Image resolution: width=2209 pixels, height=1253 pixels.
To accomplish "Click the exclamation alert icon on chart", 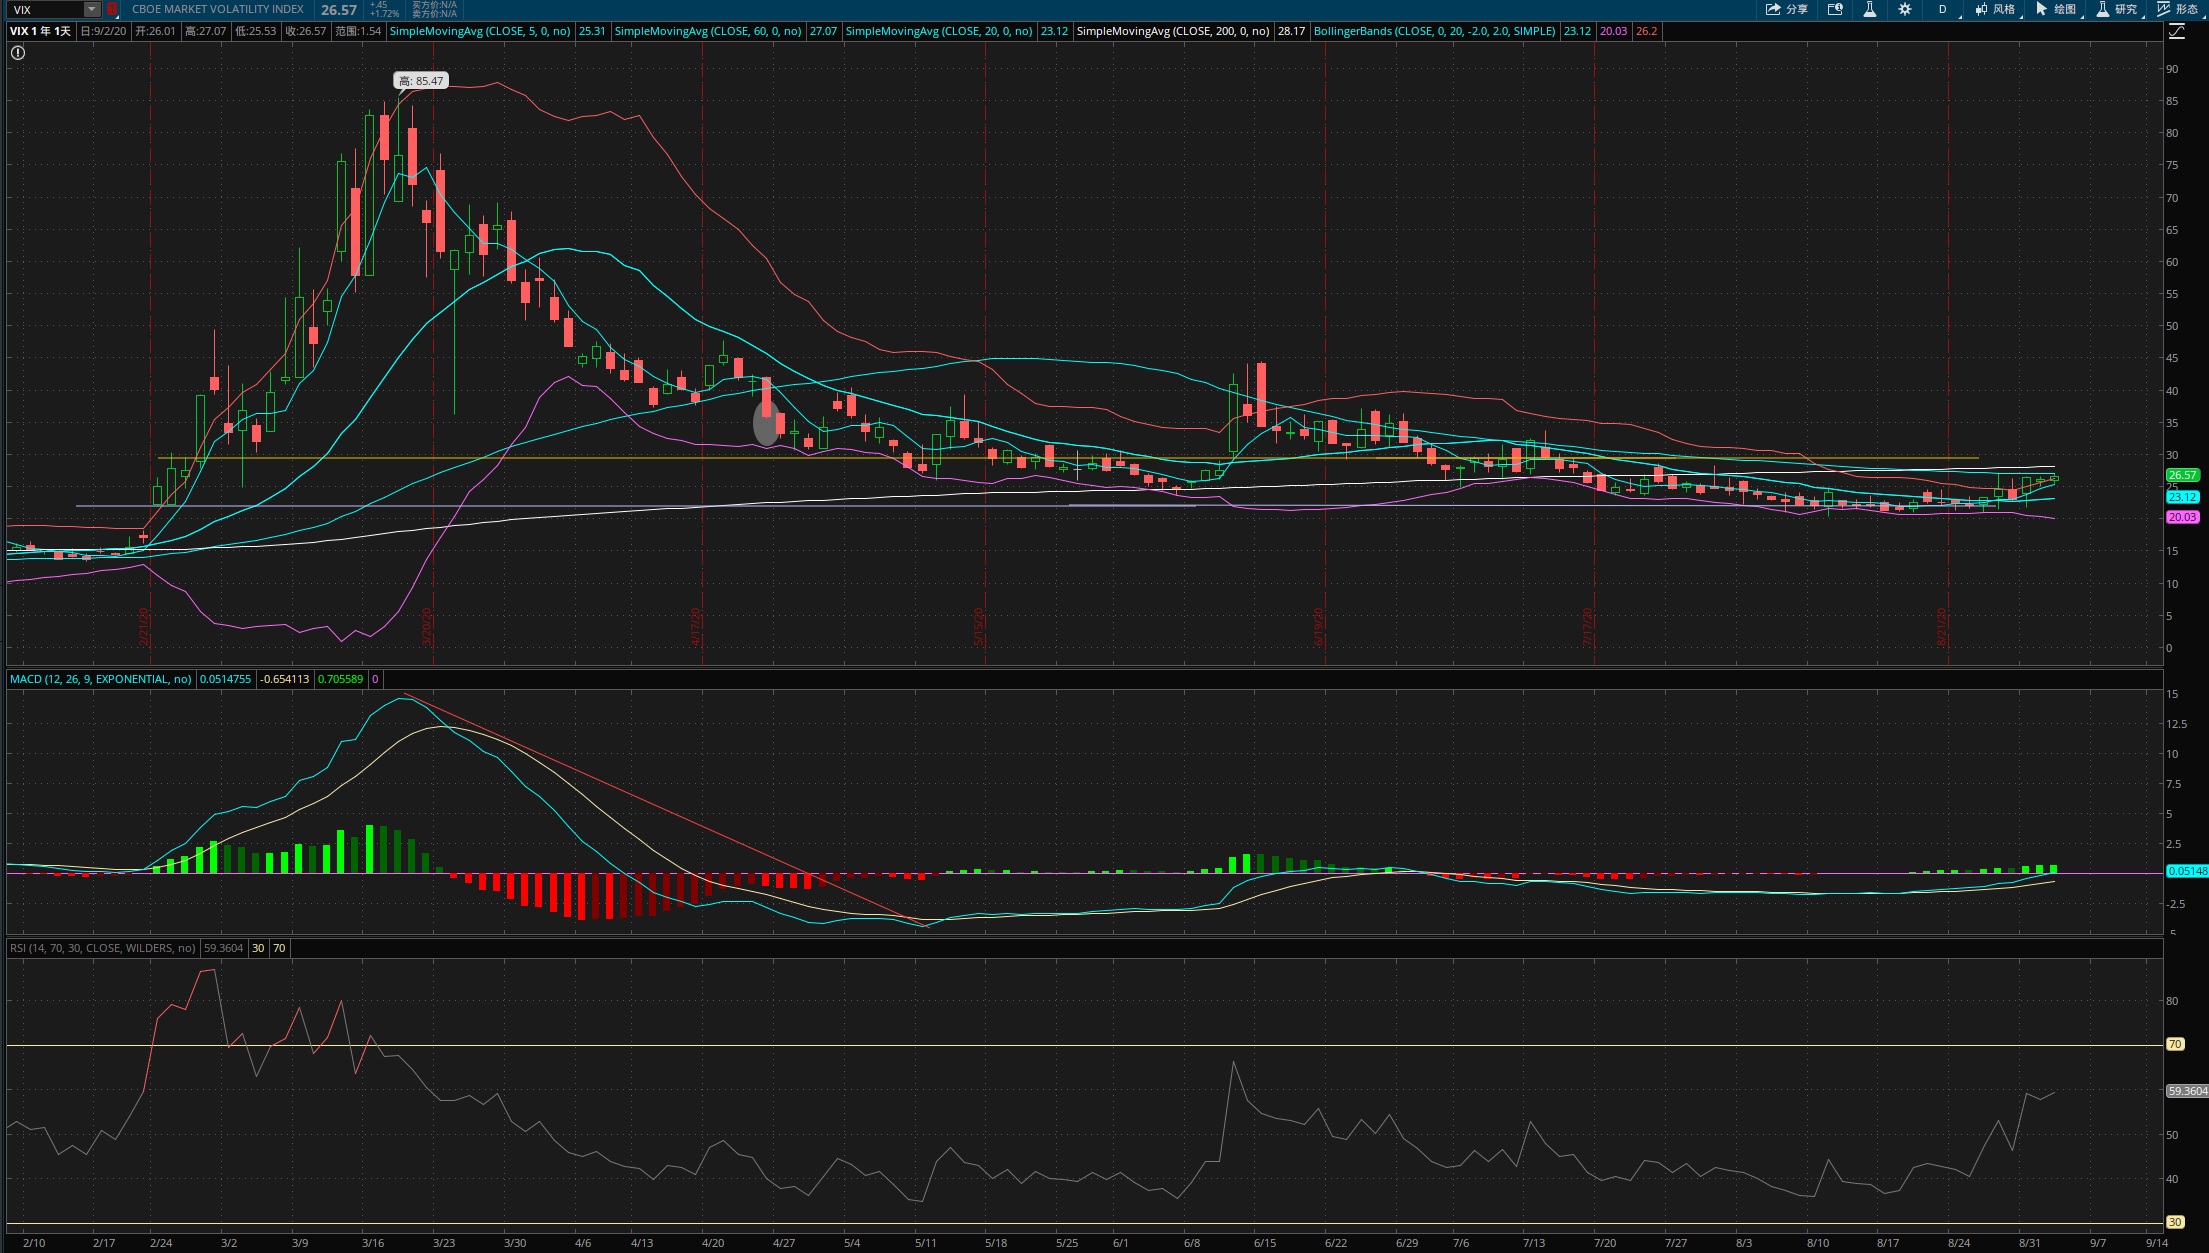I will coord(17,53).
